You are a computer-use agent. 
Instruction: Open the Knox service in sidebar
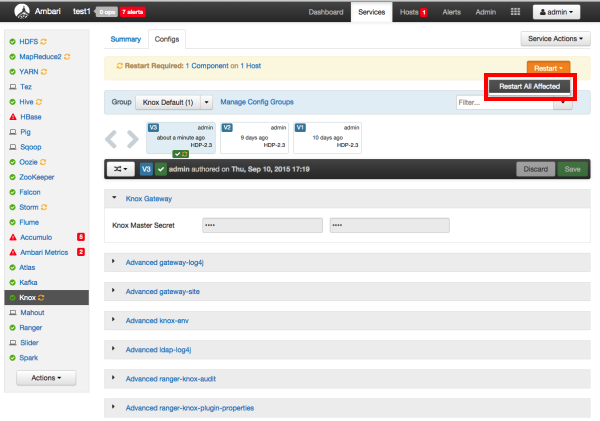[x=47, y=298]
